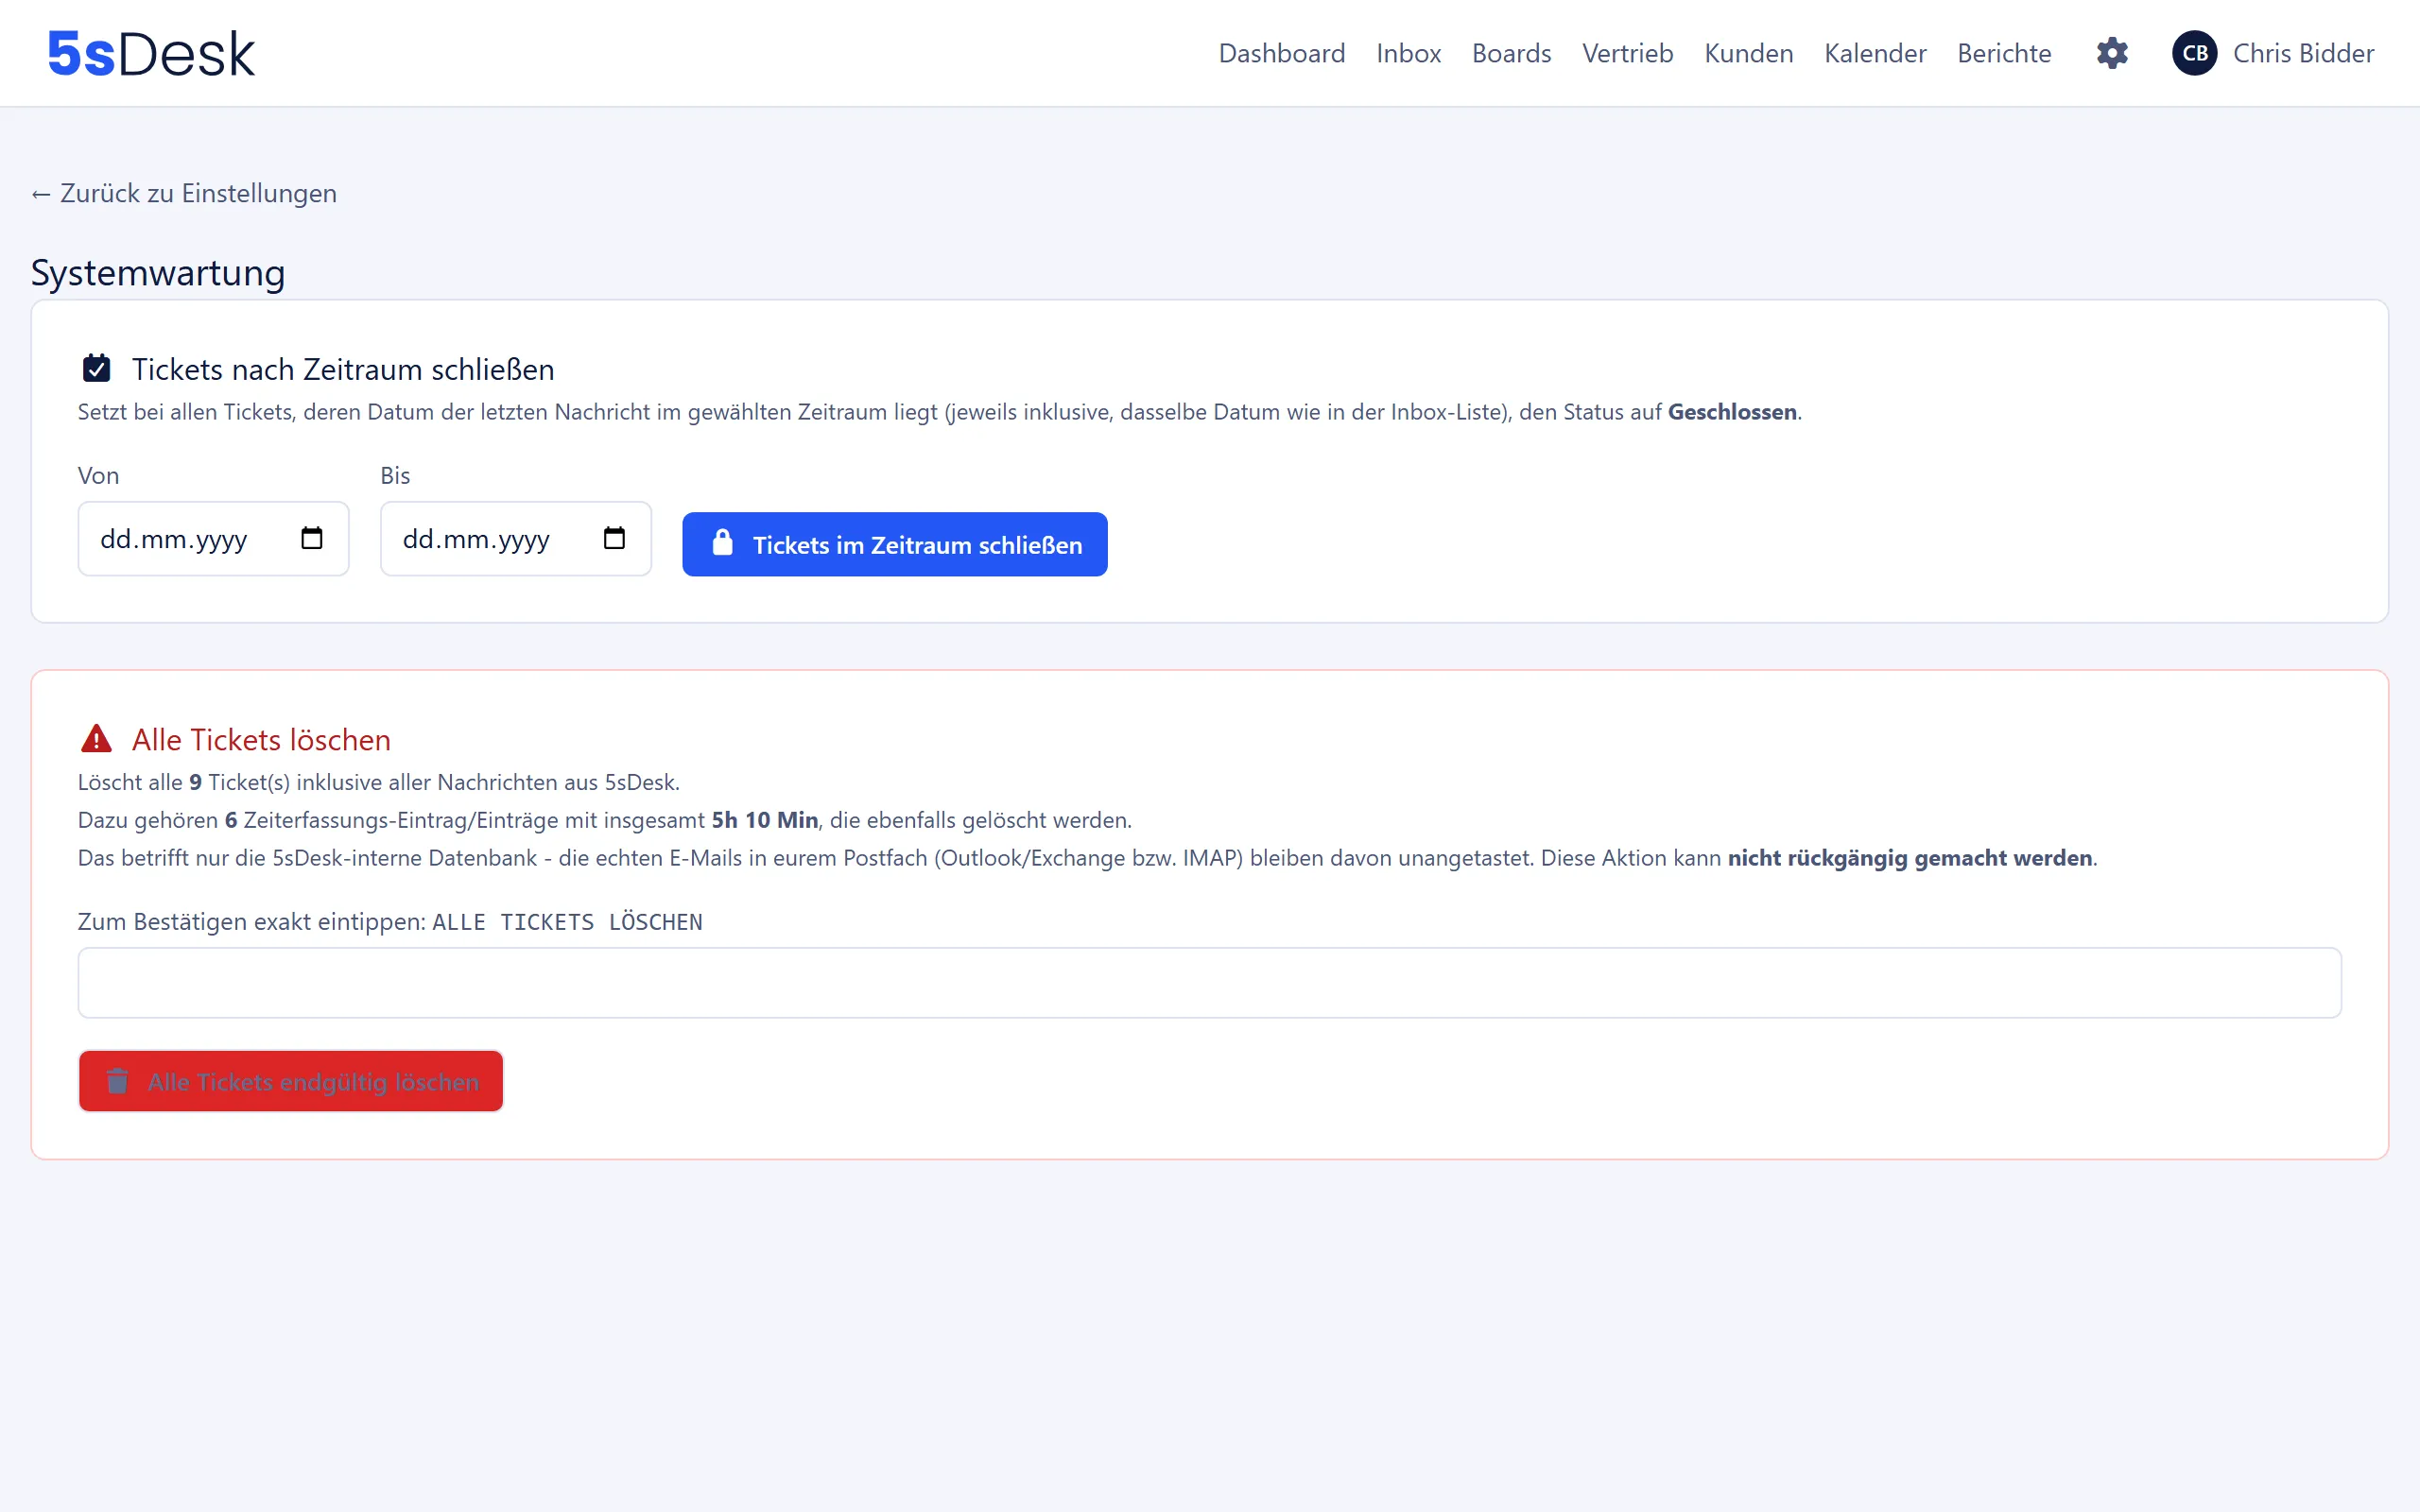2420x1512 pixels.
Task: Click the delete confirmation text field
Action: tap(1209, 982)
